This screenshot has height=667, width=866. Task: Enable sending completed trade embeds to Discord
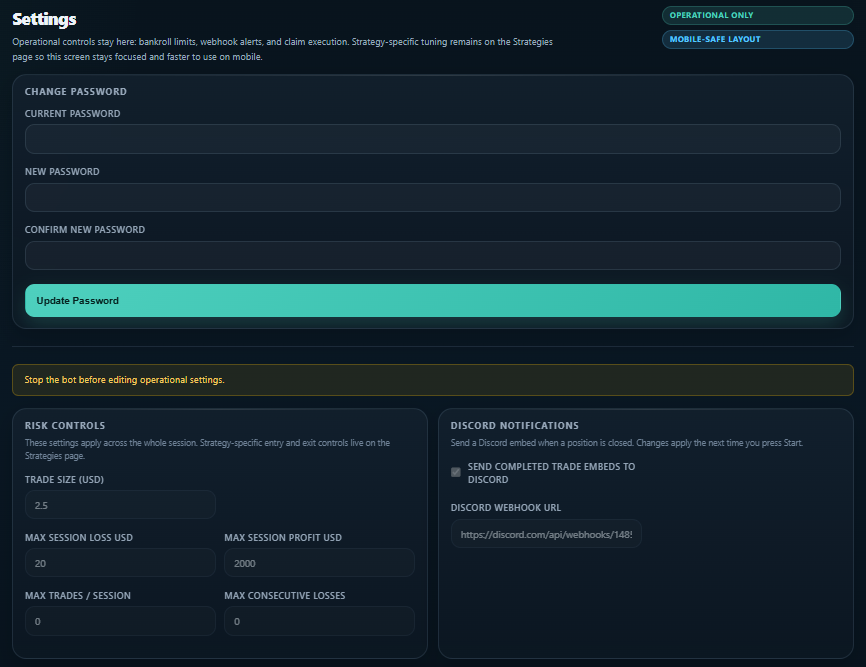(x=455, y=471)
